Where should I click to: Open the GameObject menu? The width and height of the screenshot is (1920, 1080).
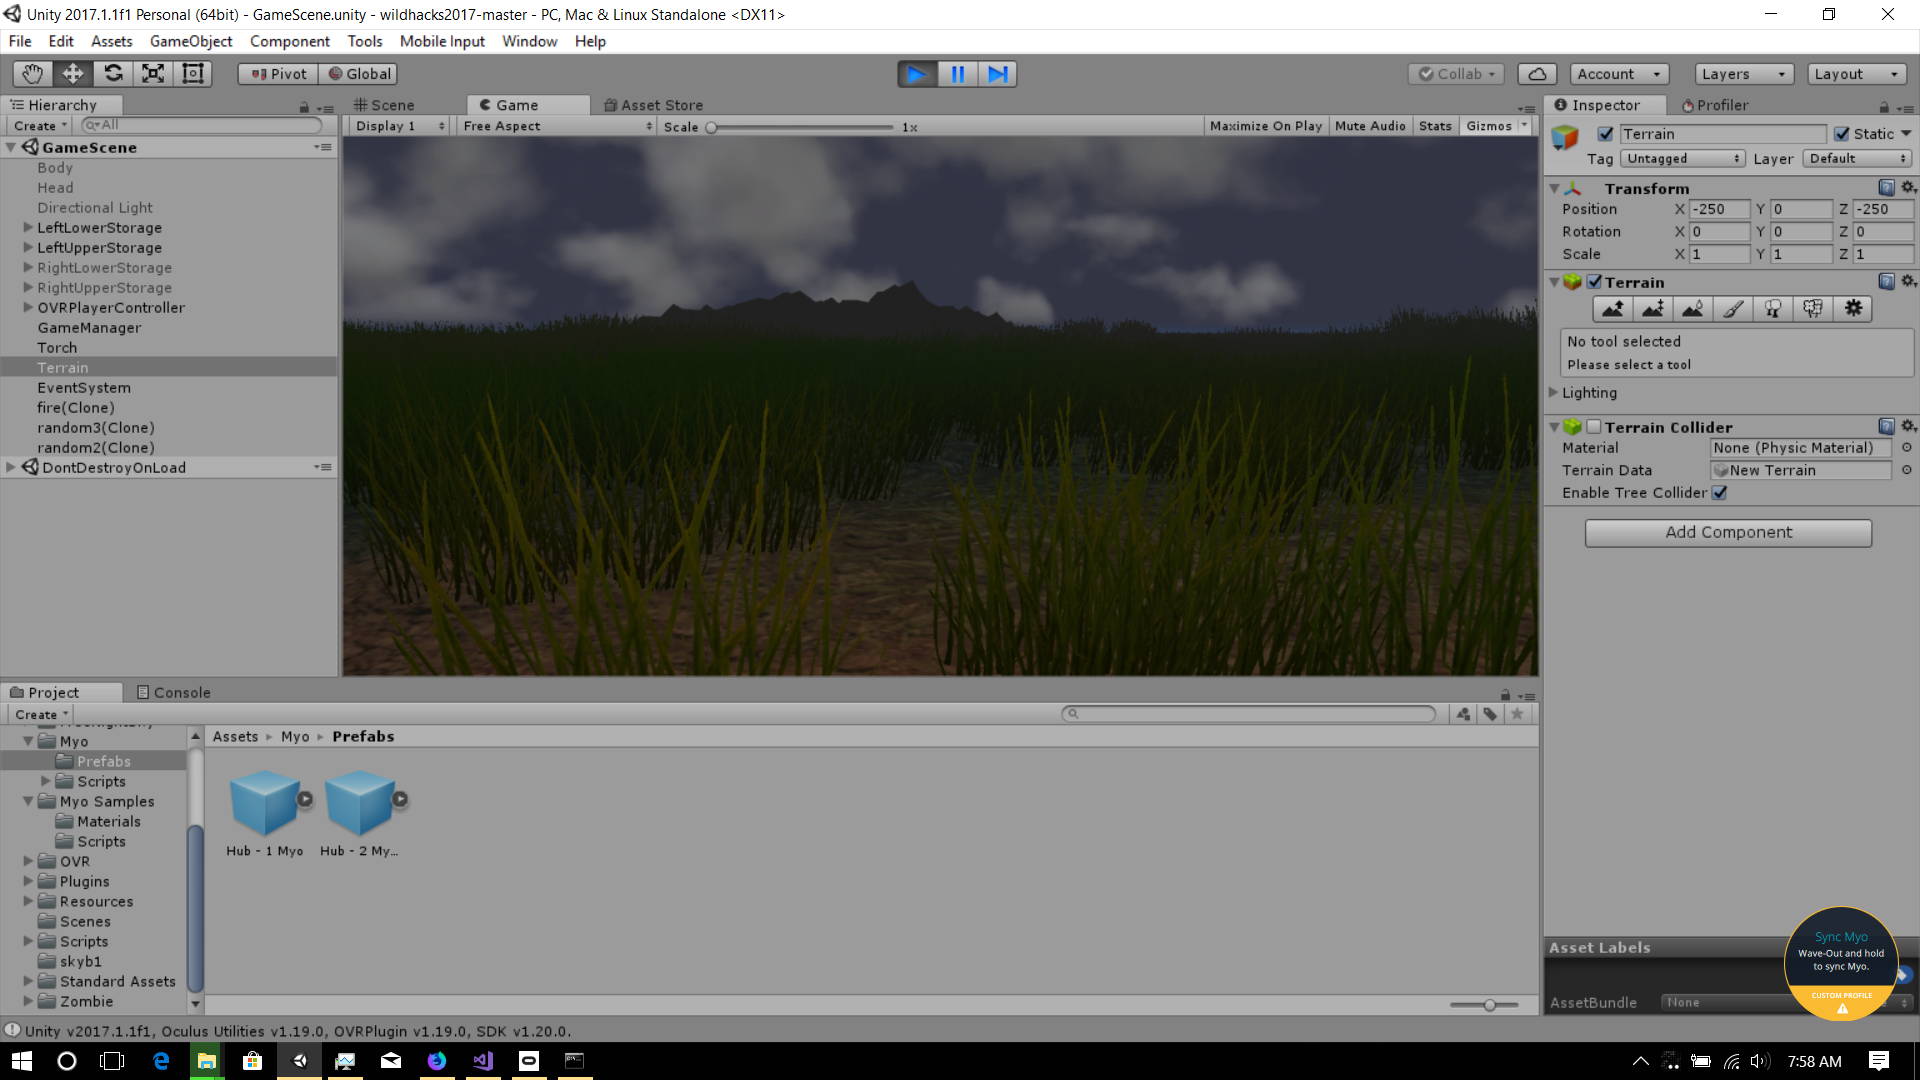[190, 41]
